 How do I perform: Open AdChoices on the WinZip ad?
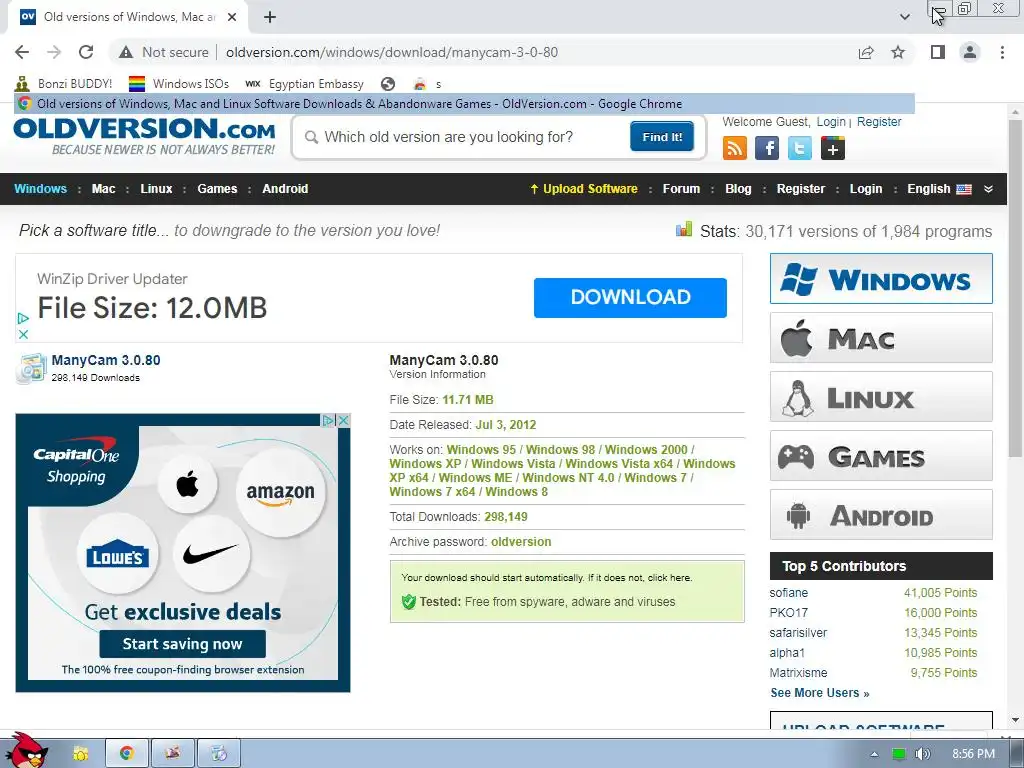(23, 318)
